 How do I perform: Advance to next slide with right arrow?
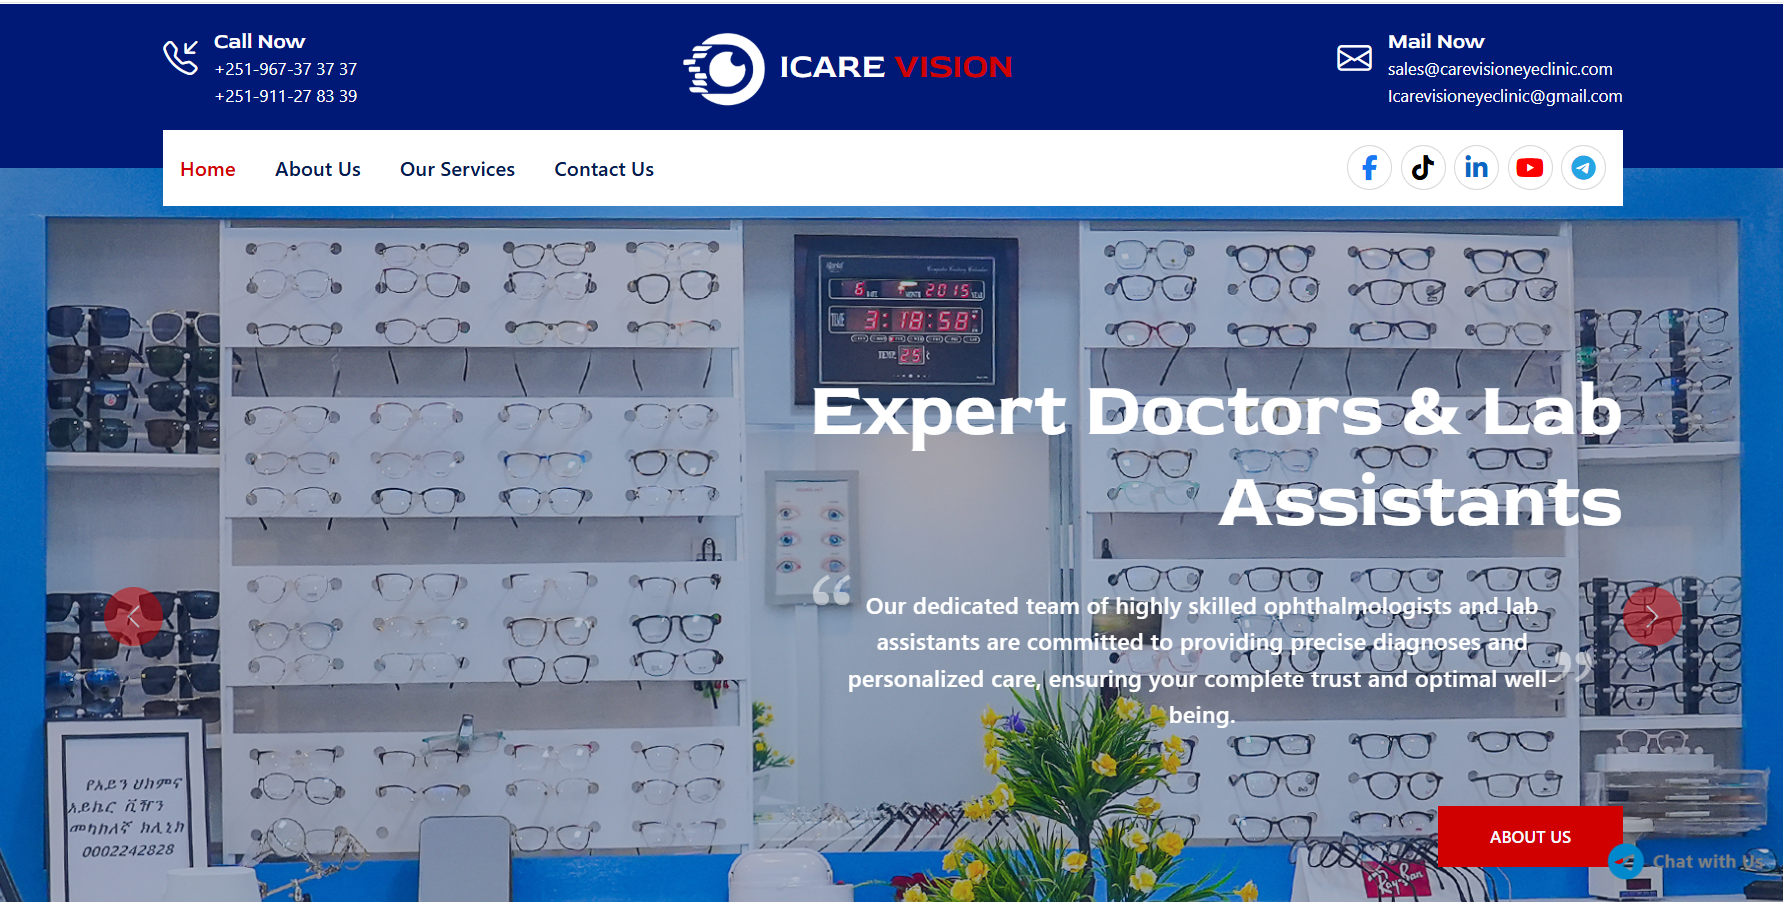tap(1651, 616)
